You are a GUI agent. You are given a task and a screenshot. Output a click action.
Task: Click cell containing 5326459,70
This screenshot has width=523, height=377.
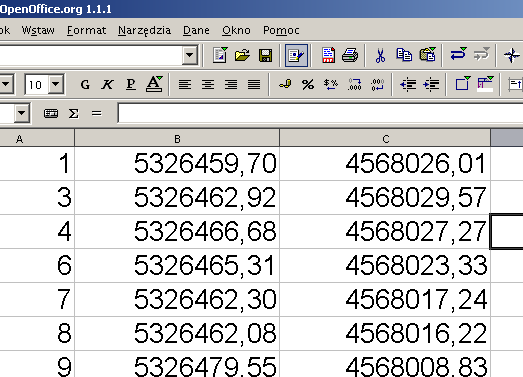coord(177,163)
